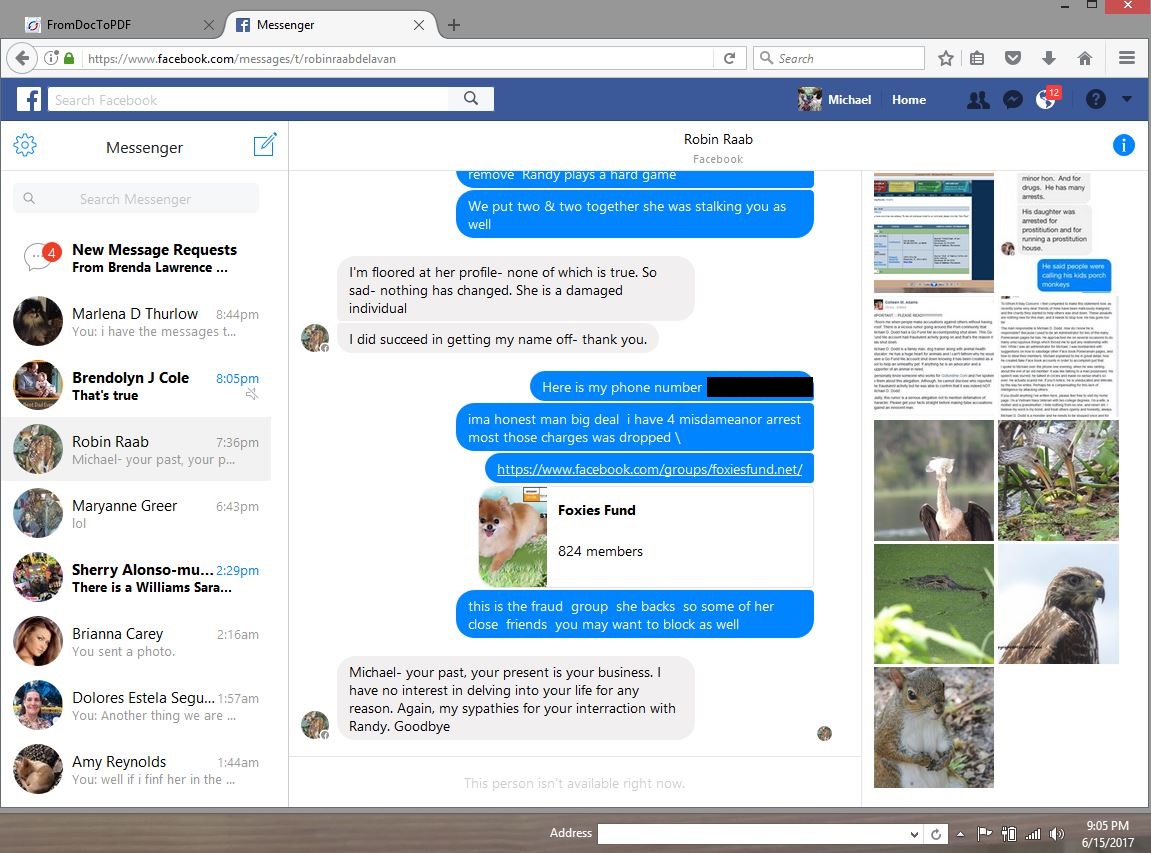Compose a new message with pencil icon
Viewport: 1151px width, 853px height.
tap(264, 145)
